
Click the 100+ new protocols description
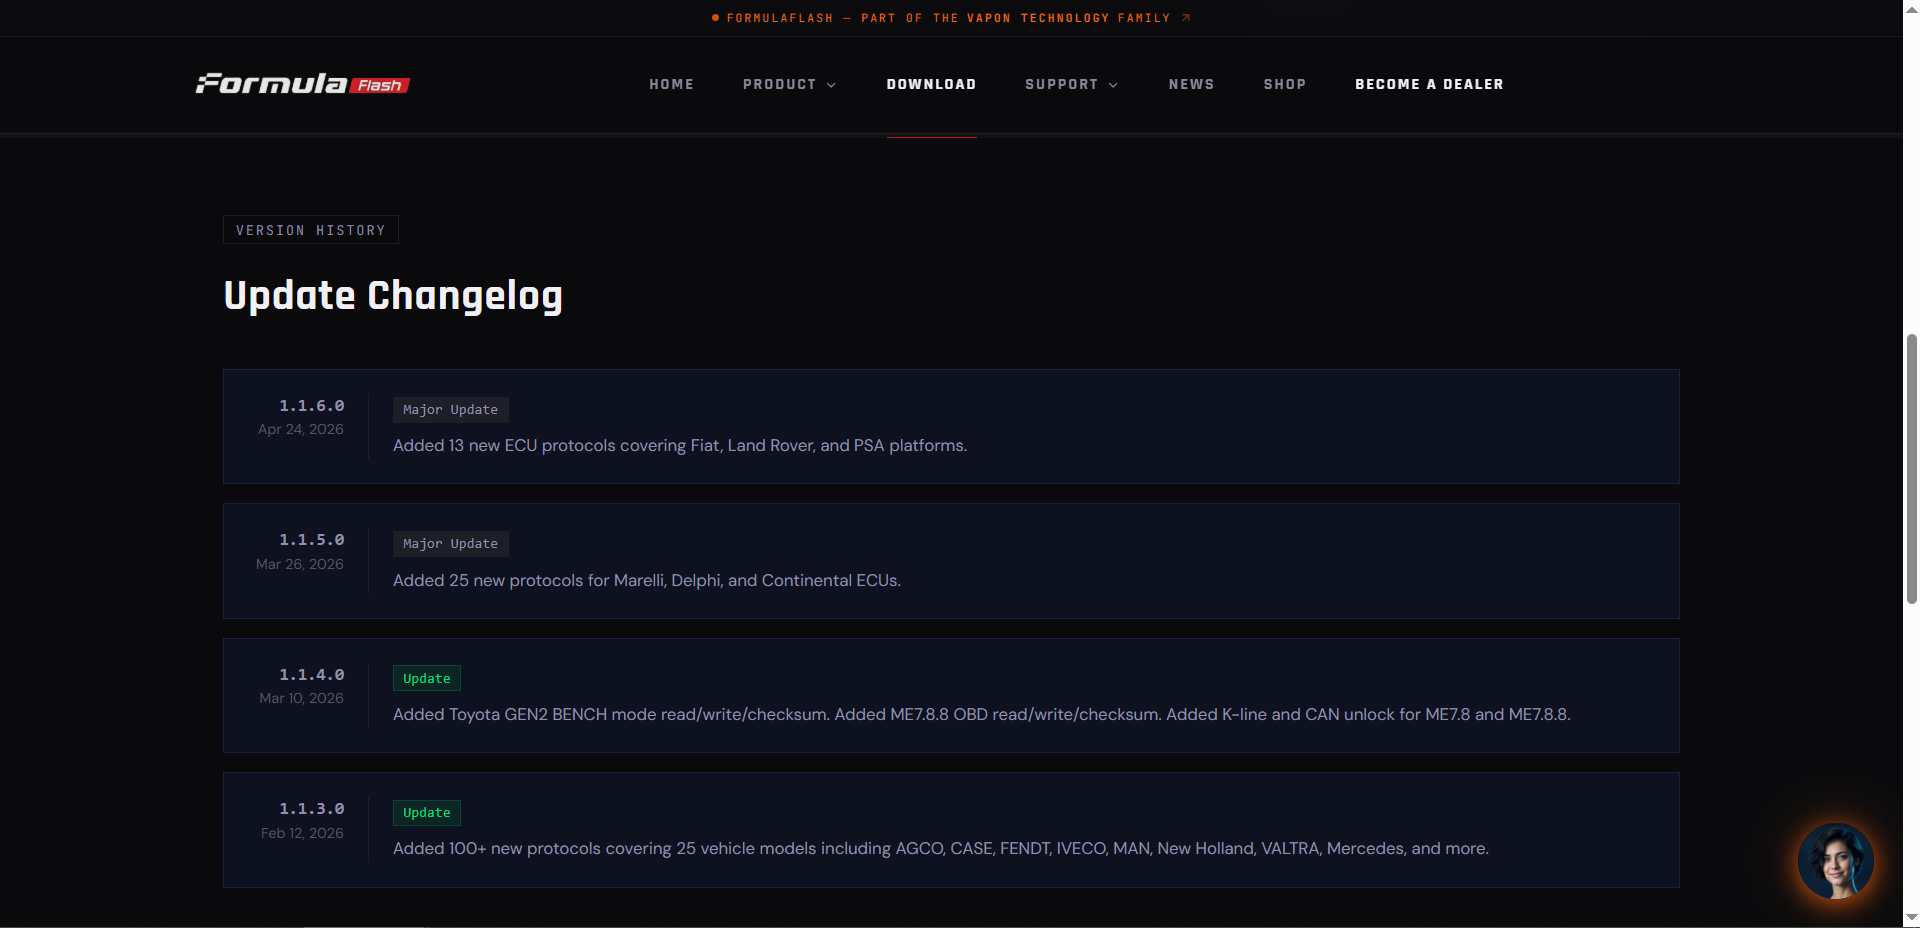coord(941,848)
